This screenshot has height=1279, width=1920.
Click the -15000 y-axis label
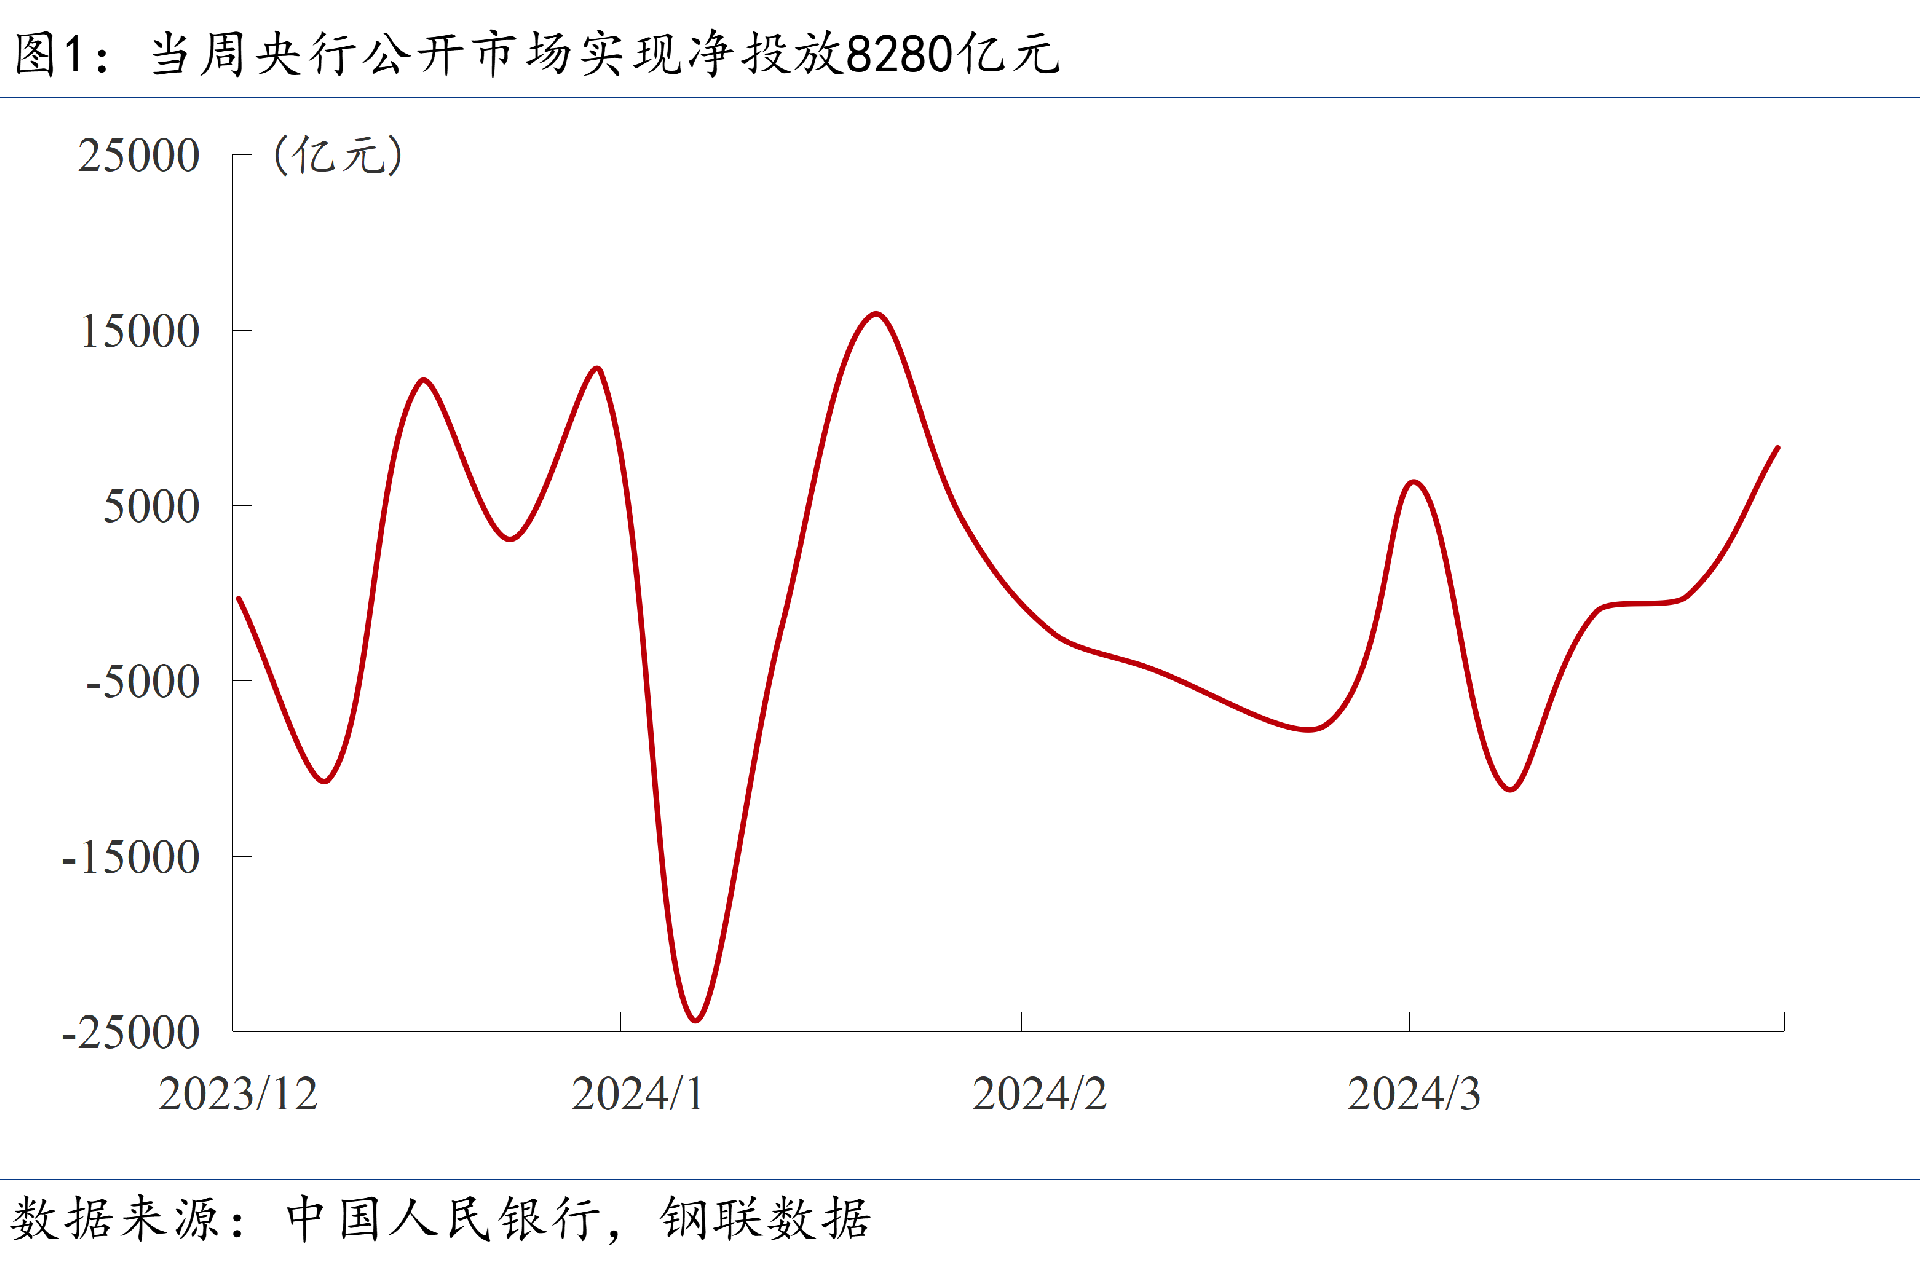[x=130, y=858]
